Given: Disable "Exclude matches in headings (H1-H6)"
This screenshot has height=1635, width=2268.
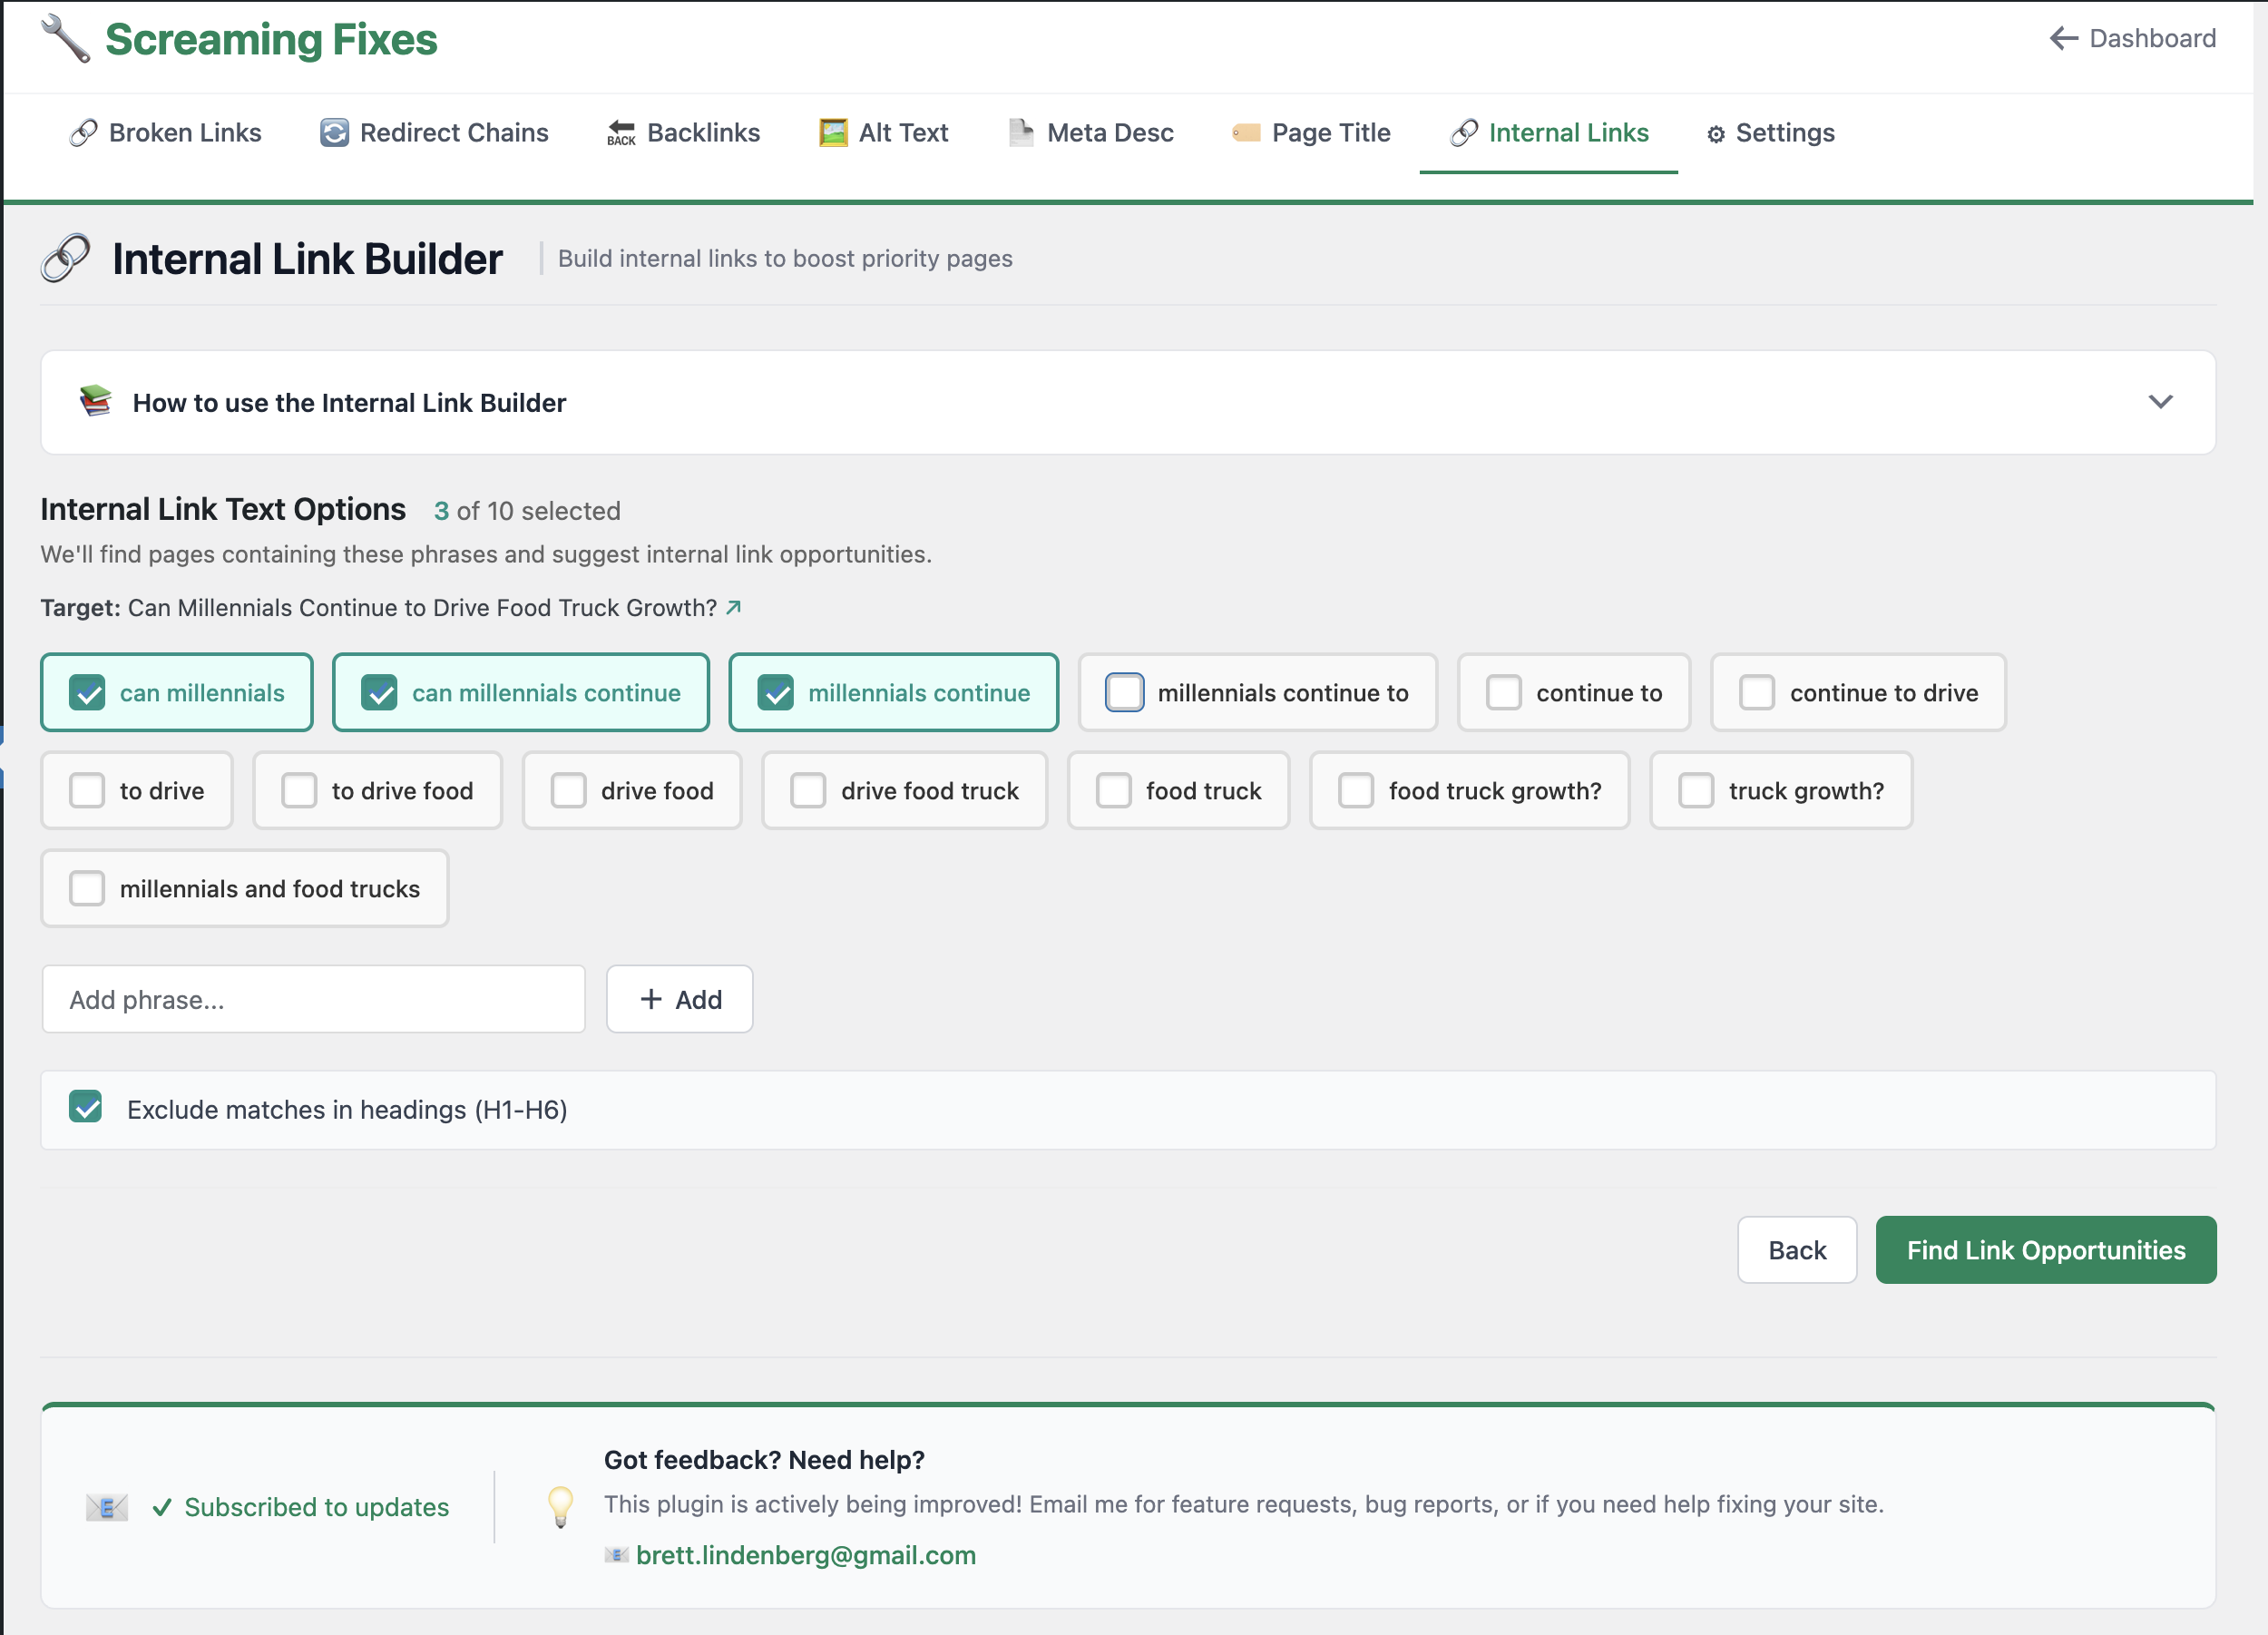Looking at the screenshot, I should [x=87, y=1108].
